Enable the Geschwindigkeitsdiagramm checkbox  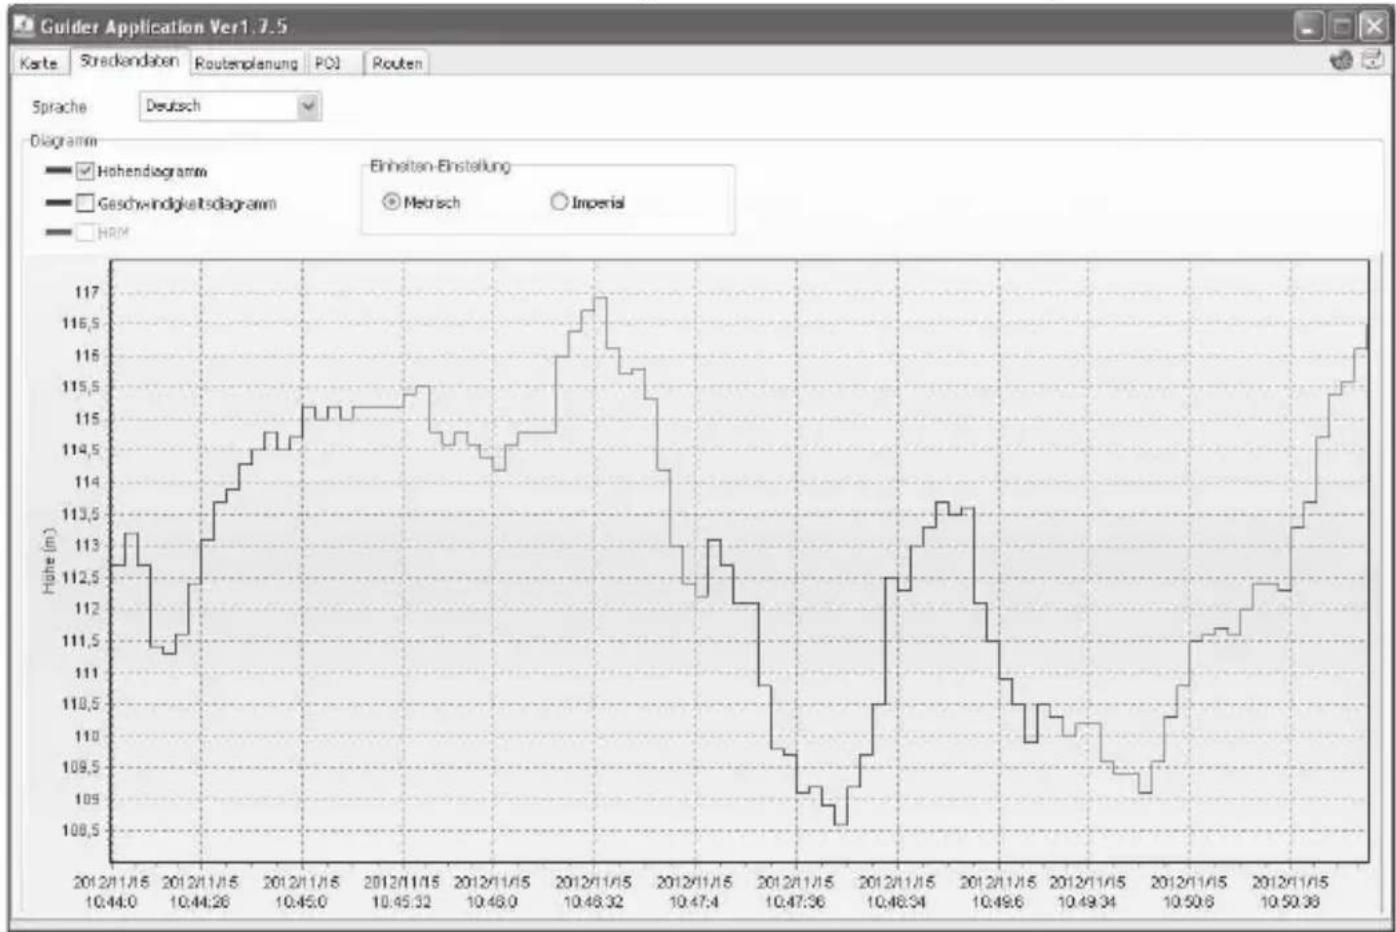pos(85,203)
